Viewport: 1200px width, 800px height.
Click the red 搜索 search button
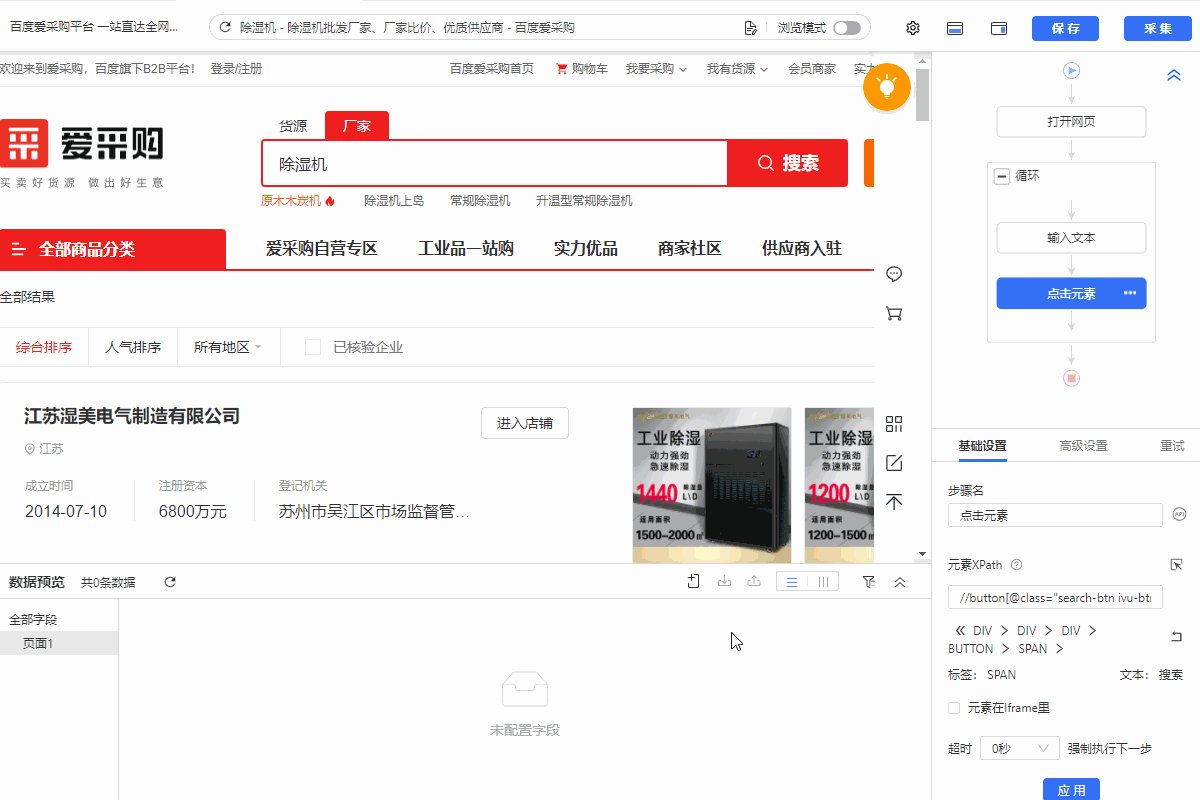tap(788, 163)
